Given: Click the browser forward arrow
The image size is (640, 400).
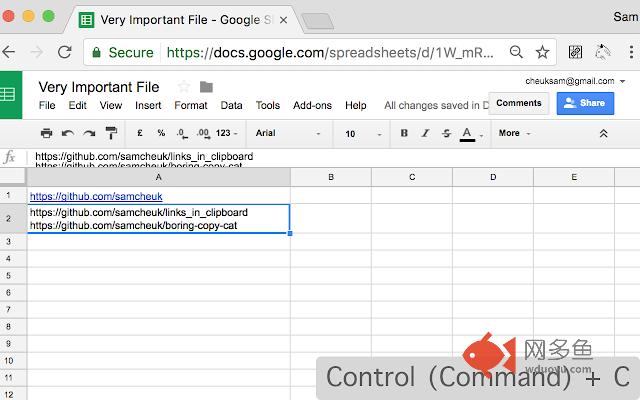Looking at the screenshot, I should [37, 52].
